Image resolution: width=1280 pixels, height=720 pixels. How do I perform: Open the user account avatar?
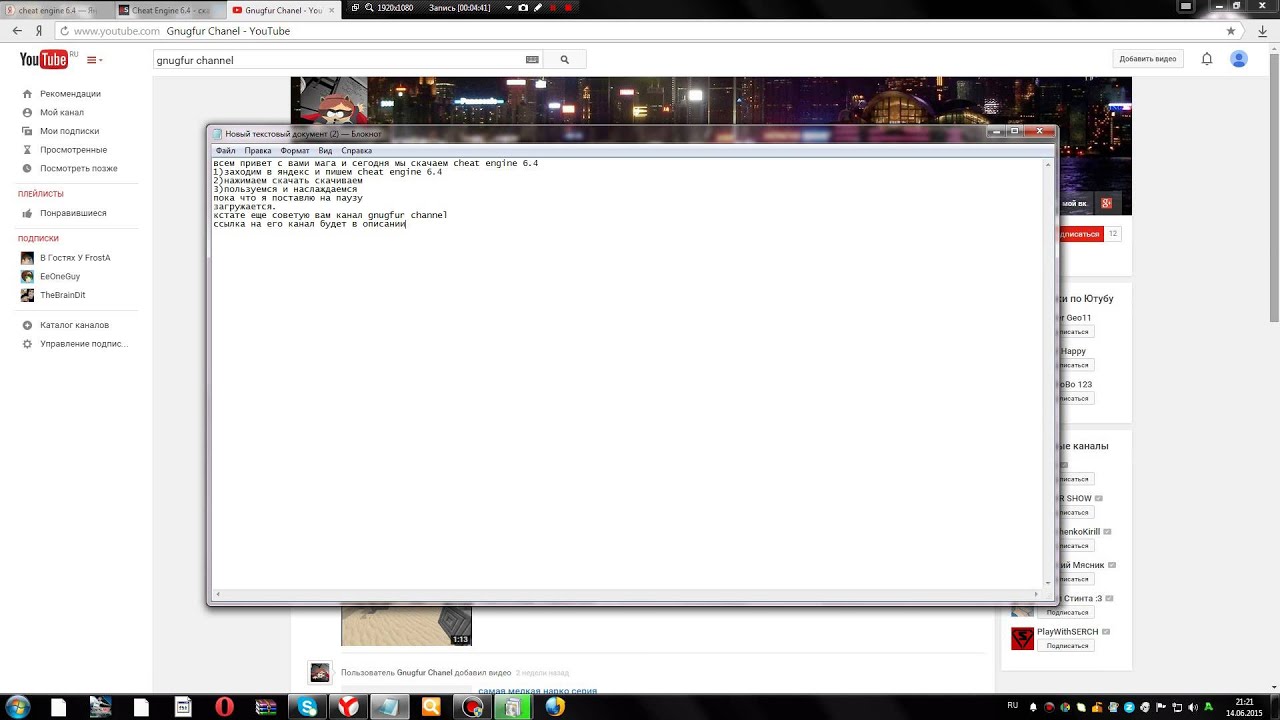[x=1239, y=59]
